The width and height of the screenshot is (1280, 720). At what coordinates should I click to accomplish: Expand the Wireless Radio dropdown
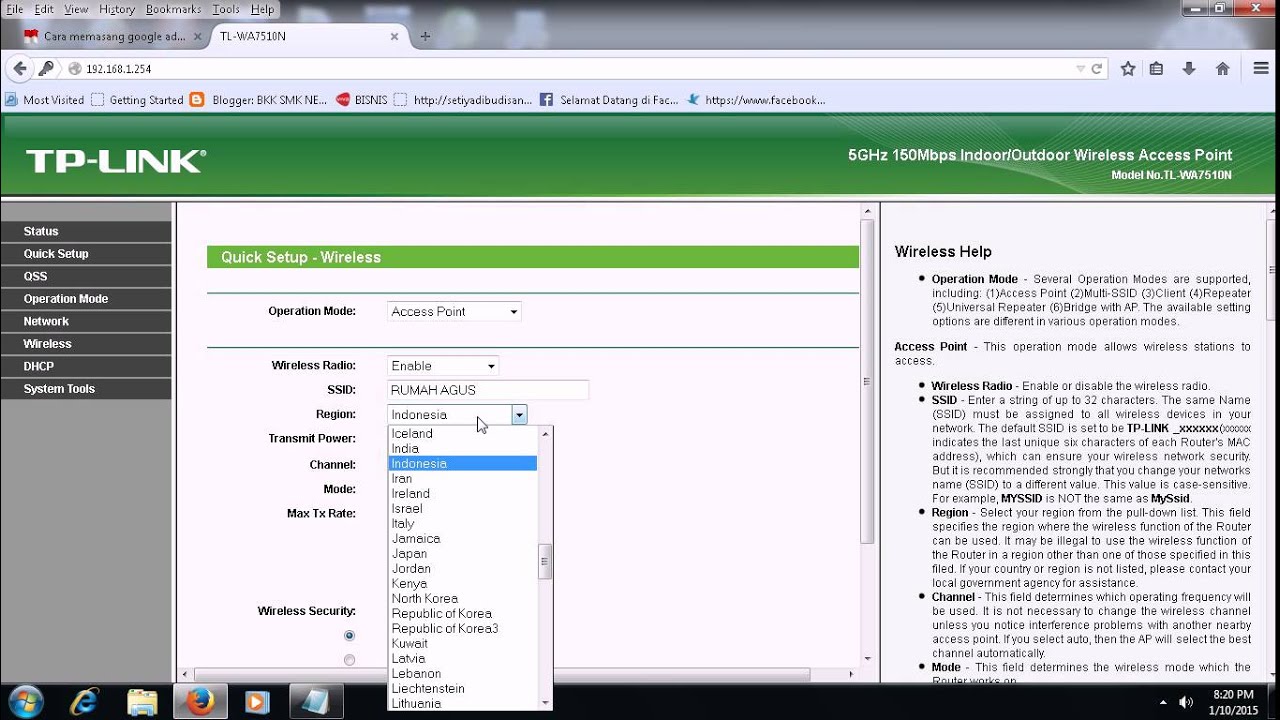coord(442,366)
